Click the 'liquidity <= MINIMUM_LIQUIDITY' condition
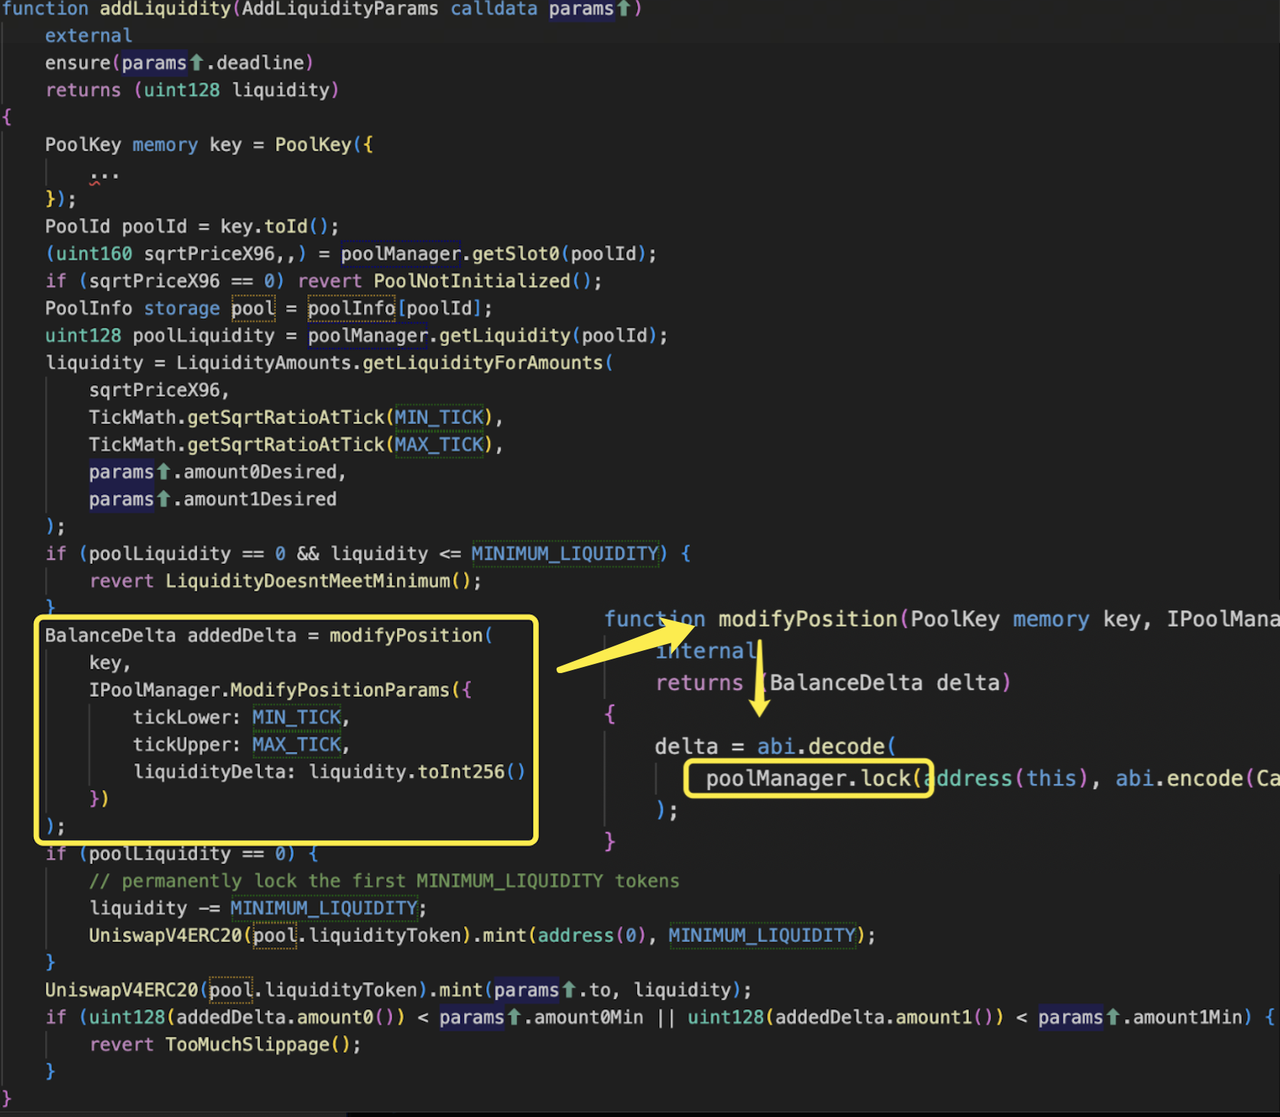The height and width of the screenshot is (1117, 1280). point(495,554)
